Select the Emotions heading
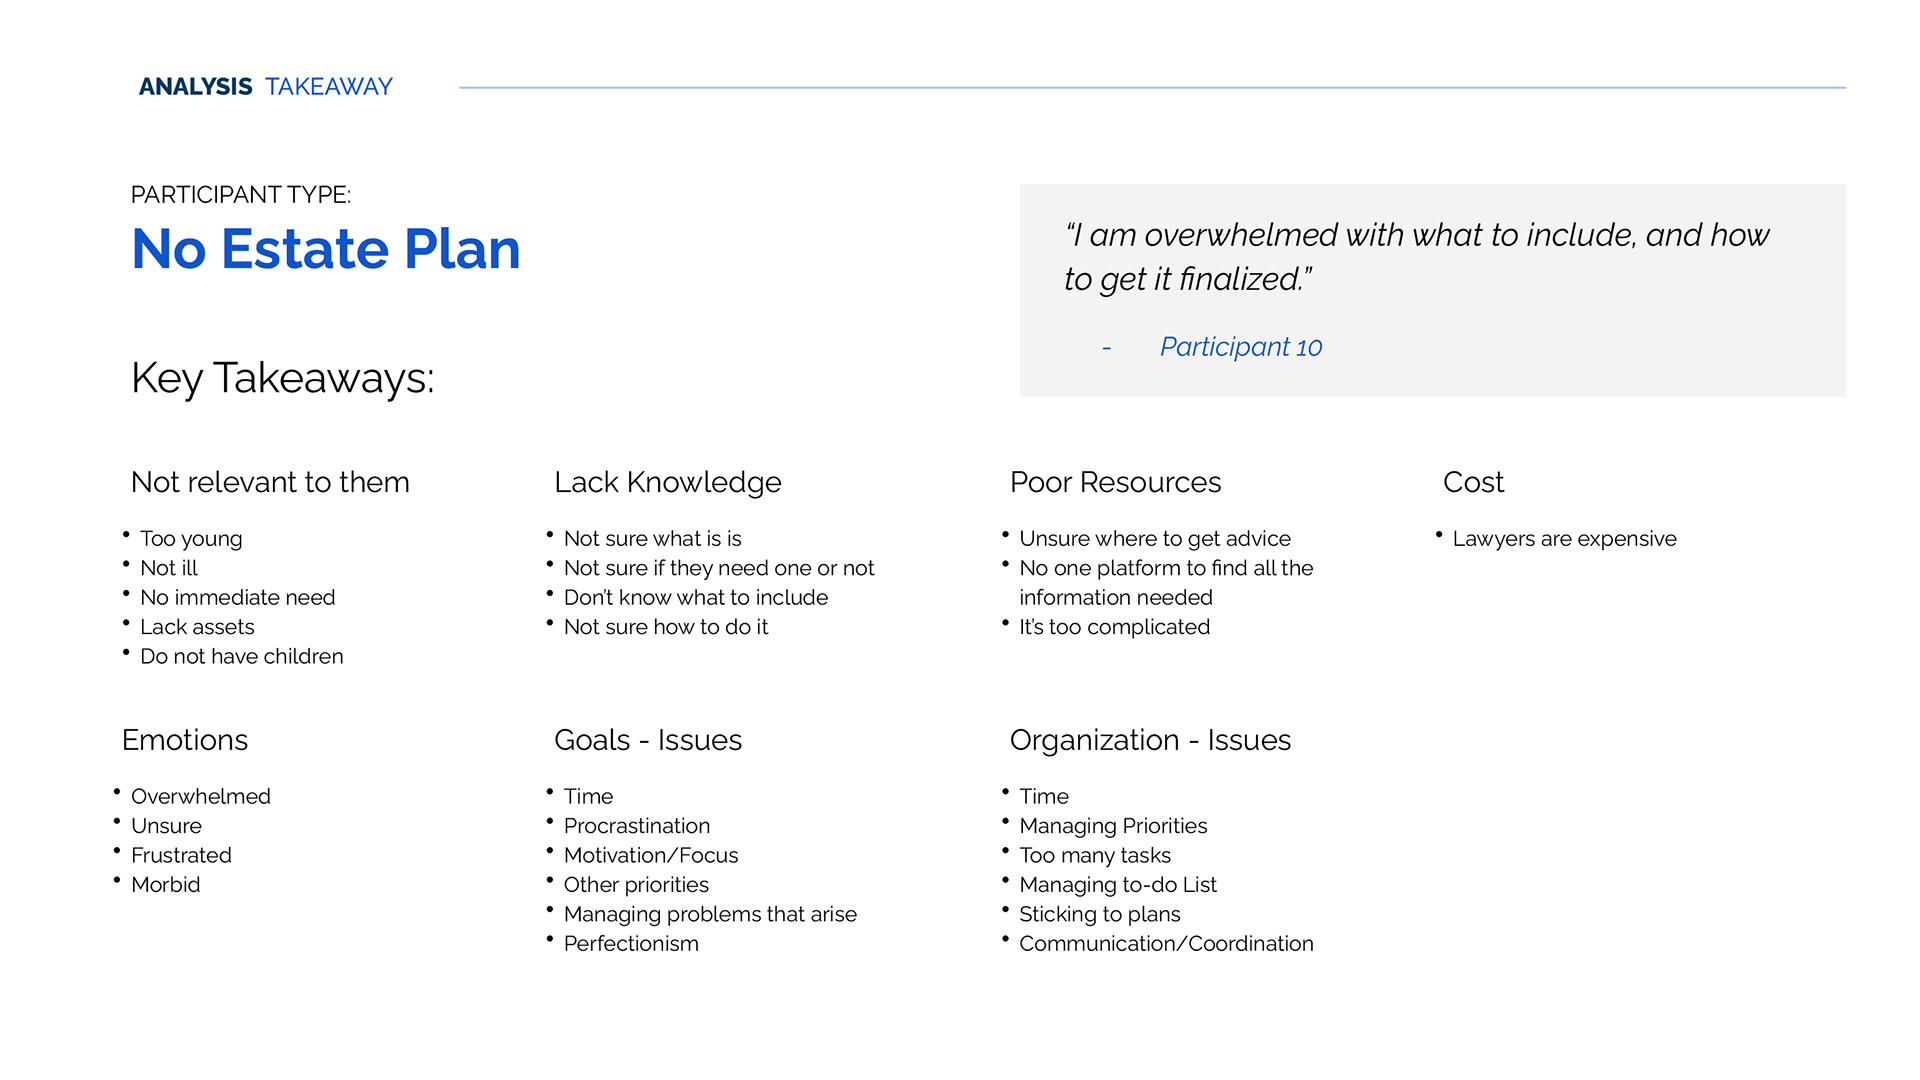 pyautogui.click(x=185, y=740)
